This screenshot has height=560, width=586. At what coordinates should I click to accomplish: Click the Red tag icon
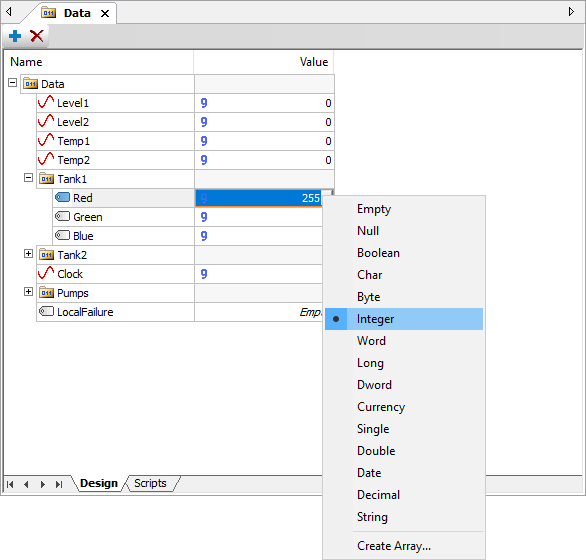[62, 197]
